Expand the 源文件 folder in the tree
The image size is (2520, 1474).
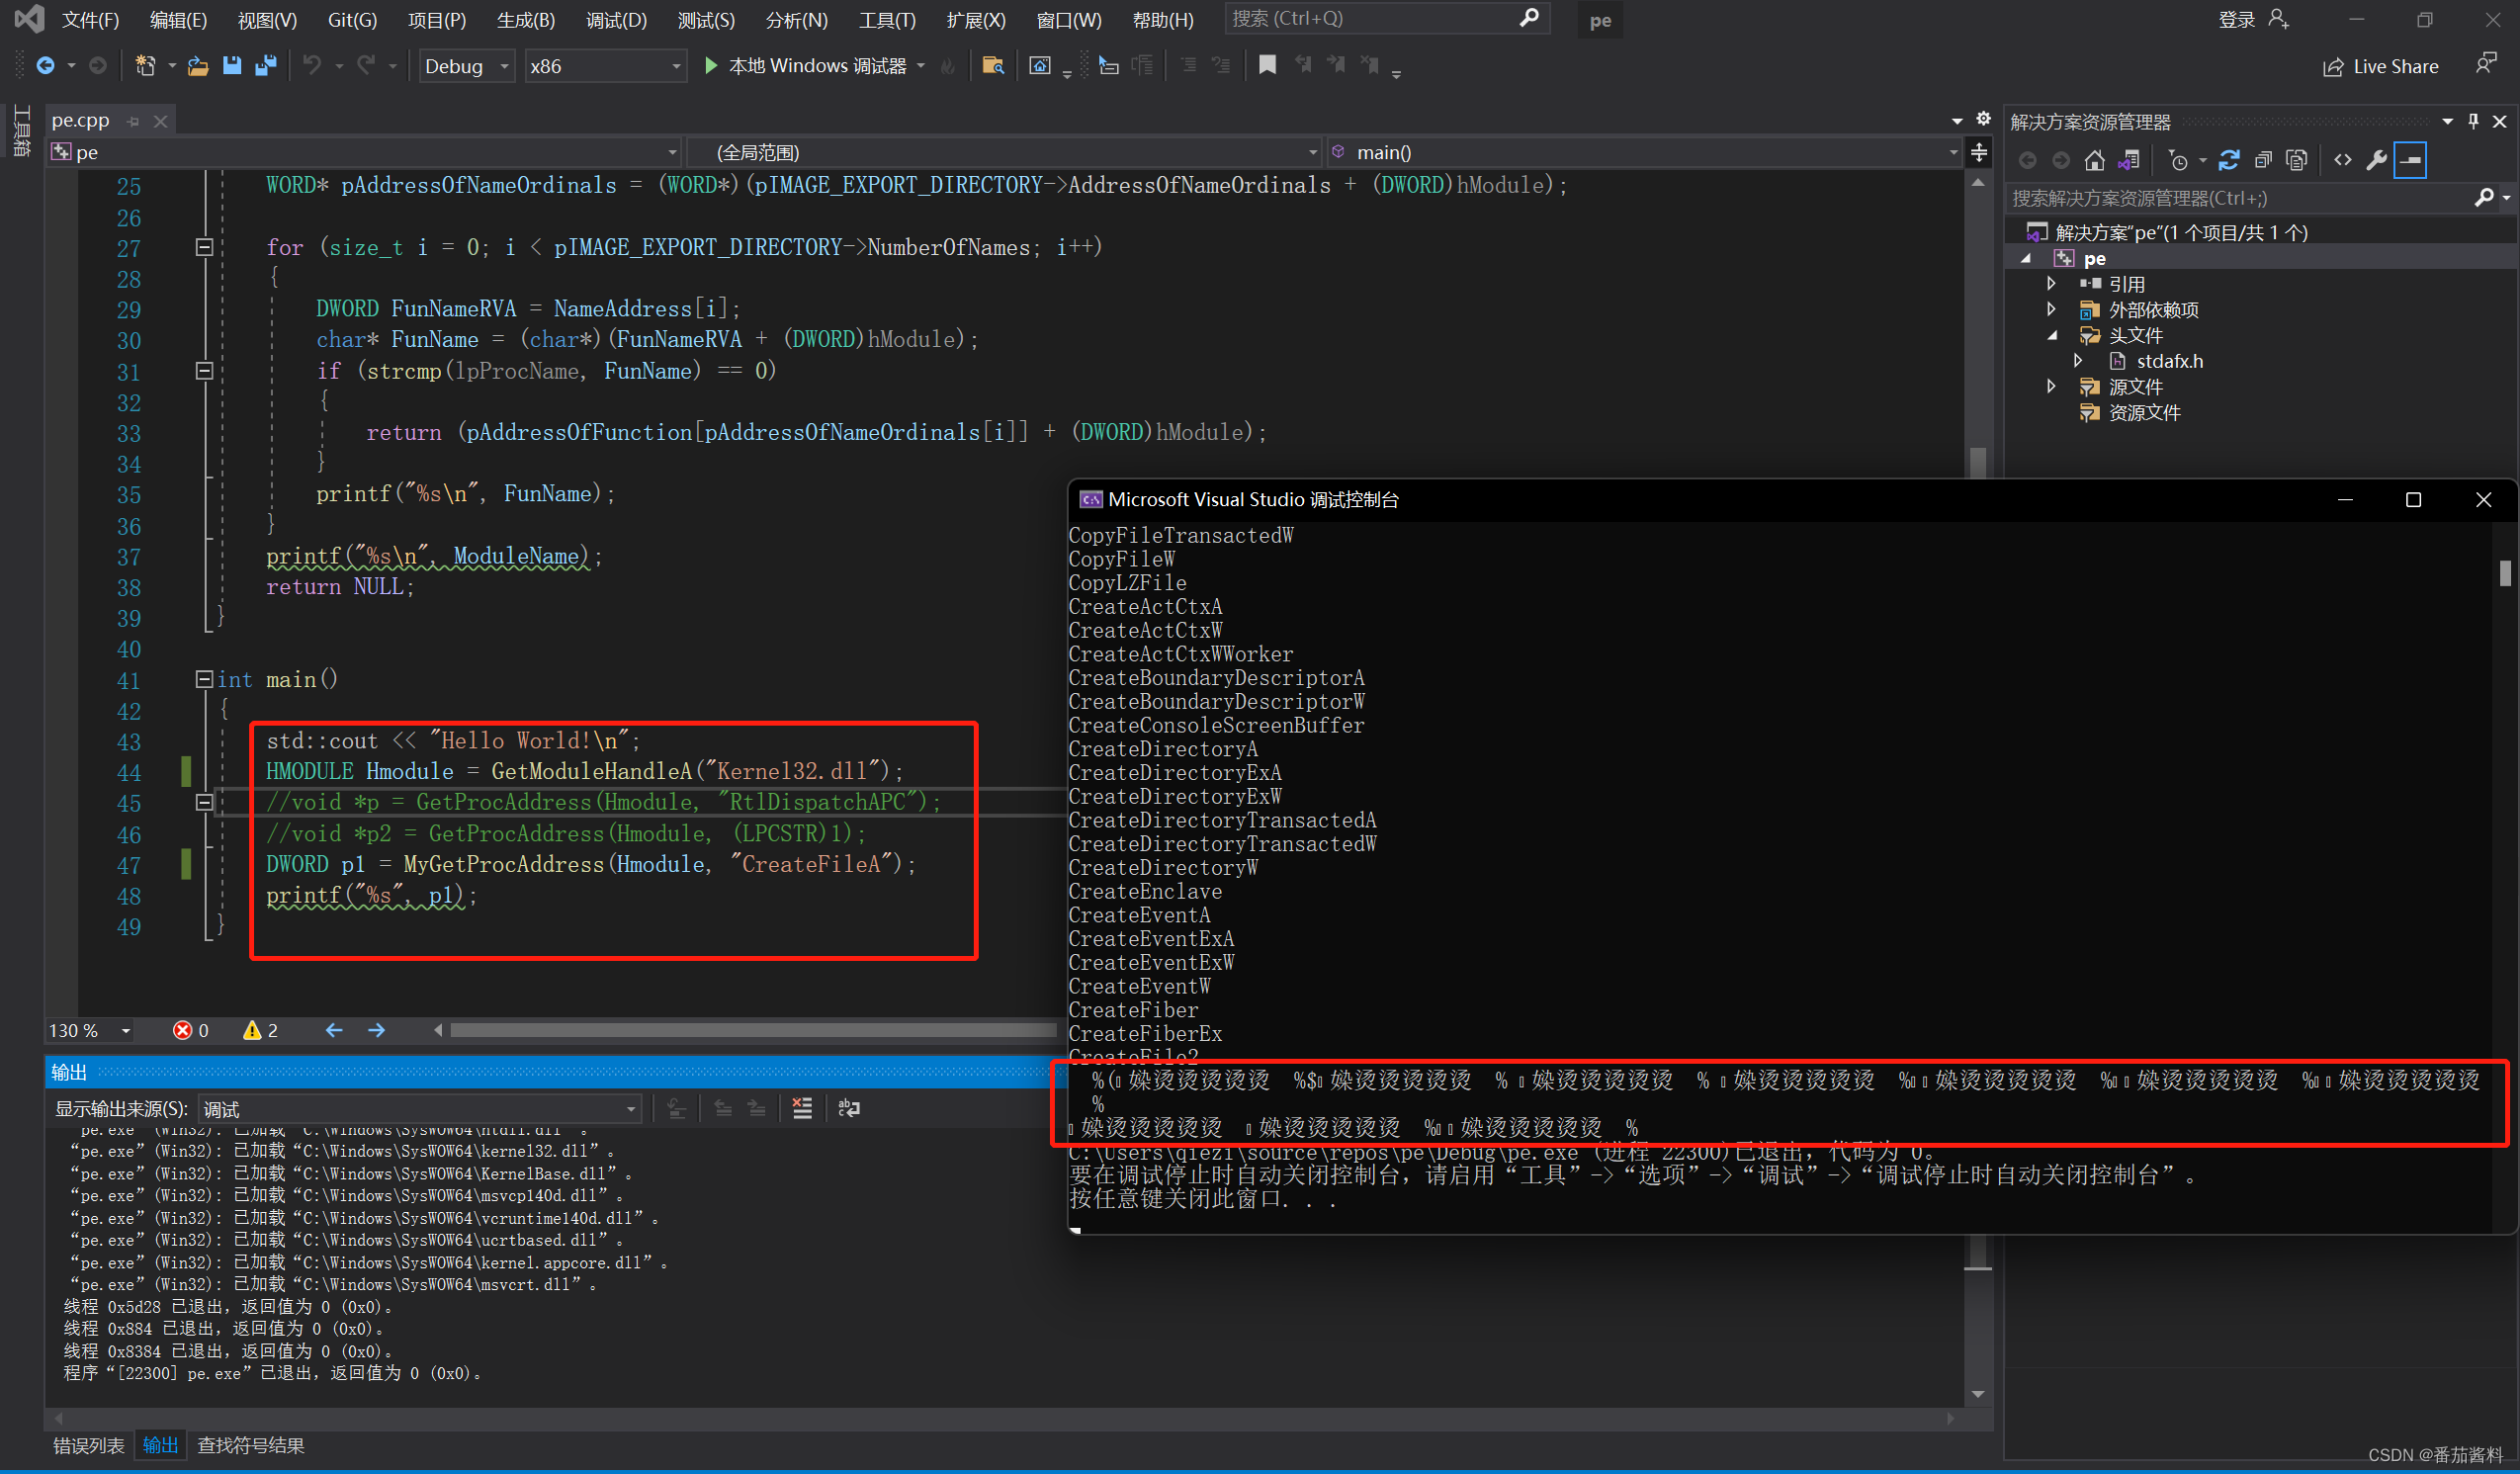(x=2051, y=387)
